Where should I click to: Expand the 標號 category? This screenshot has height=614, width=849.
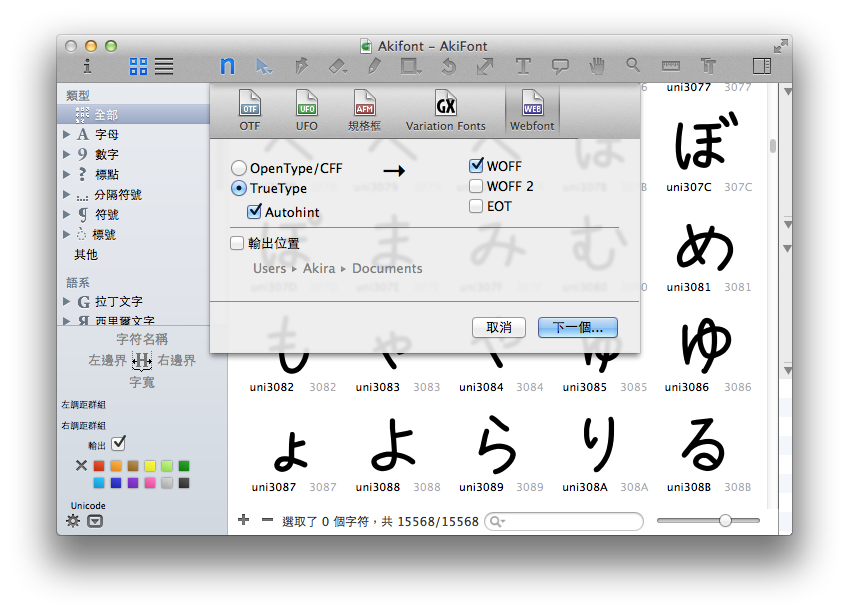pyautogui.click(x=66, y=234)
